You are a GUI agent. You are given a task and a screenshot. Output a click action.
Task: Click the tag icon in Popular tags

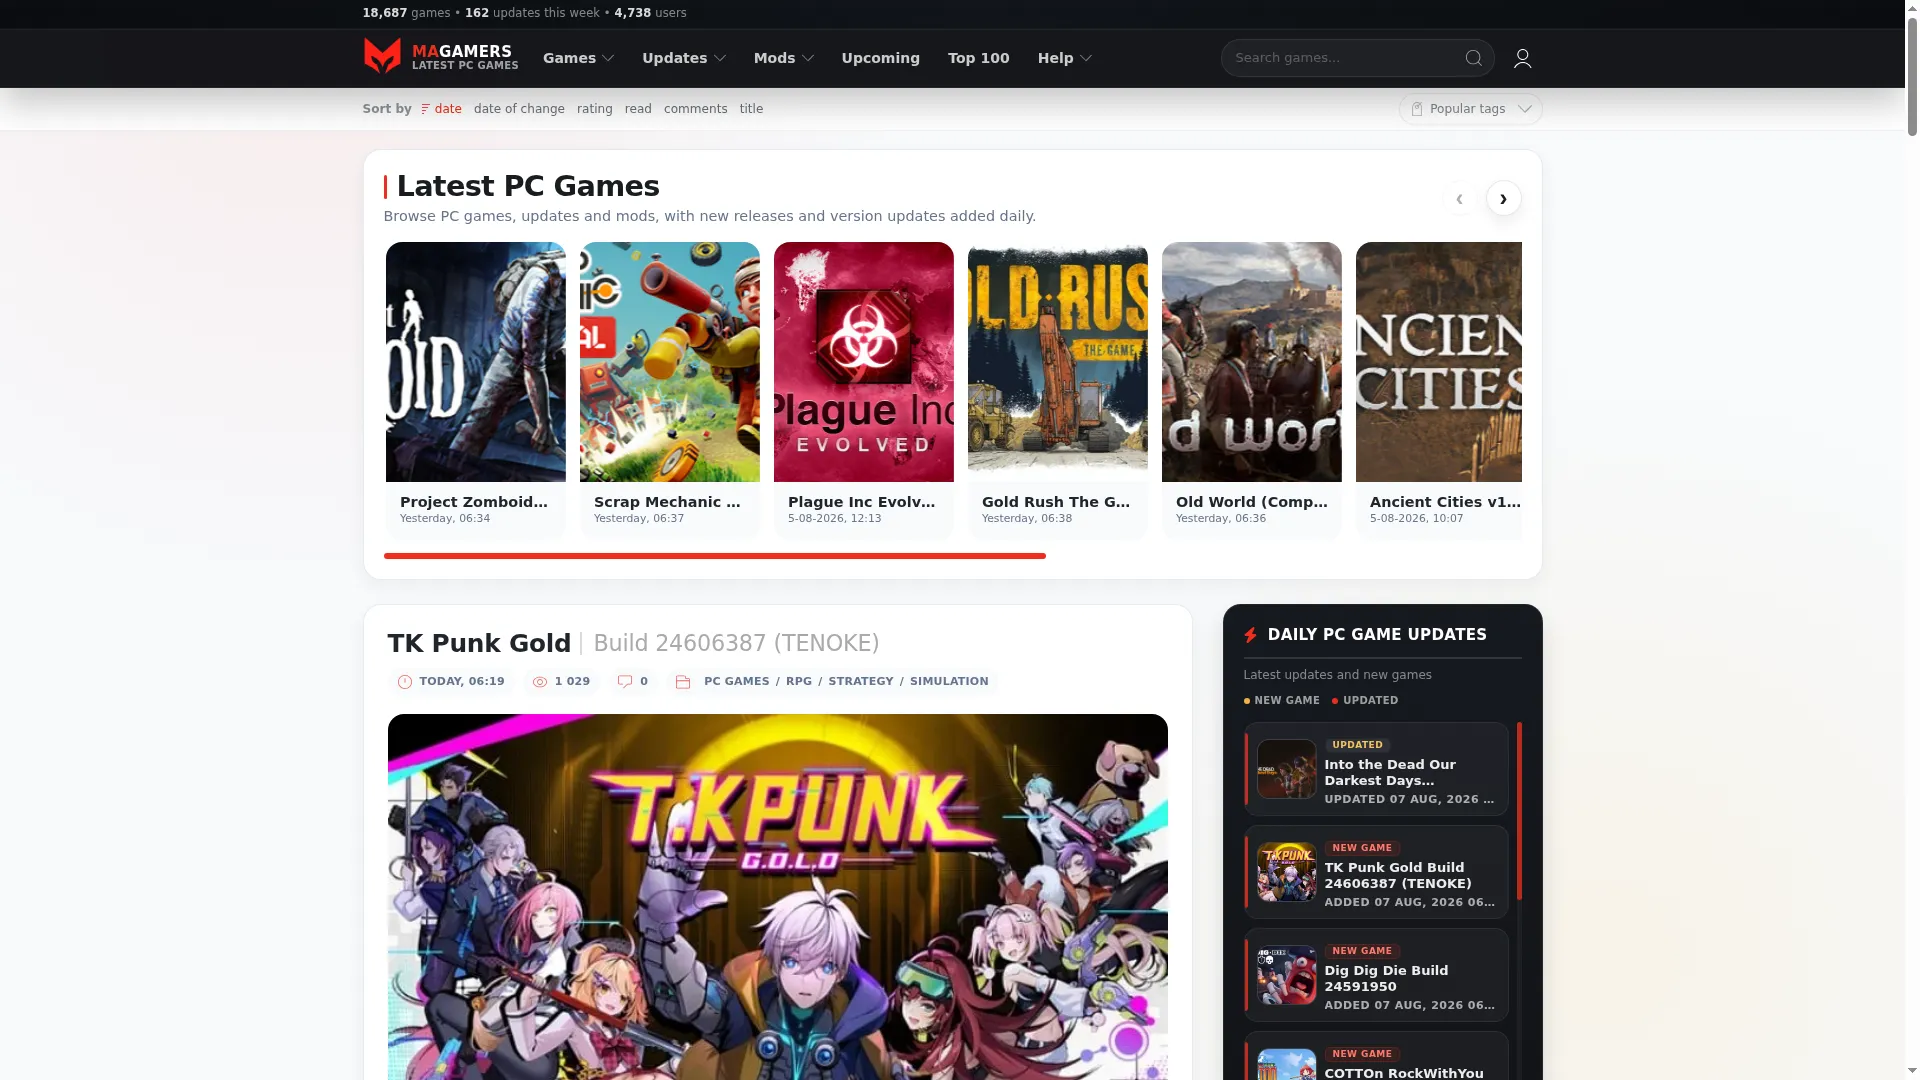(x=1417, y=109)
